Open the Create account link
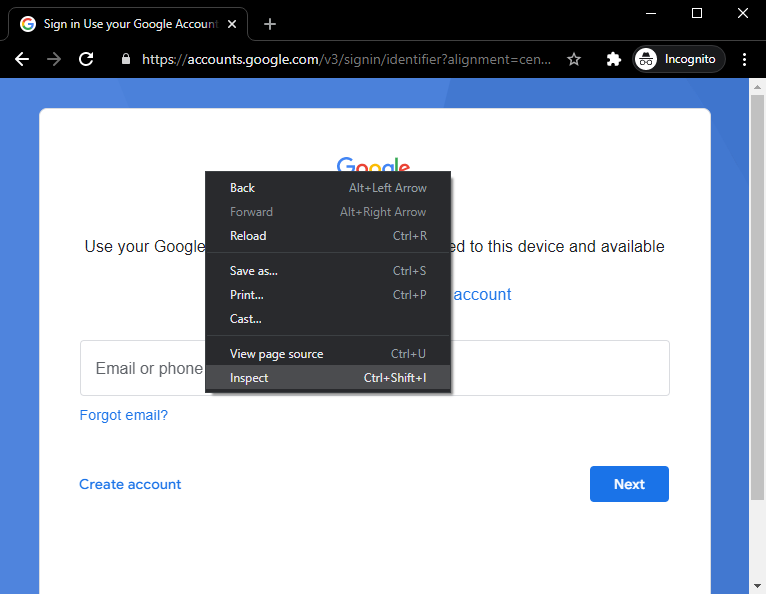This screenshot has width=766, height=594. click(x=130, y=484)
